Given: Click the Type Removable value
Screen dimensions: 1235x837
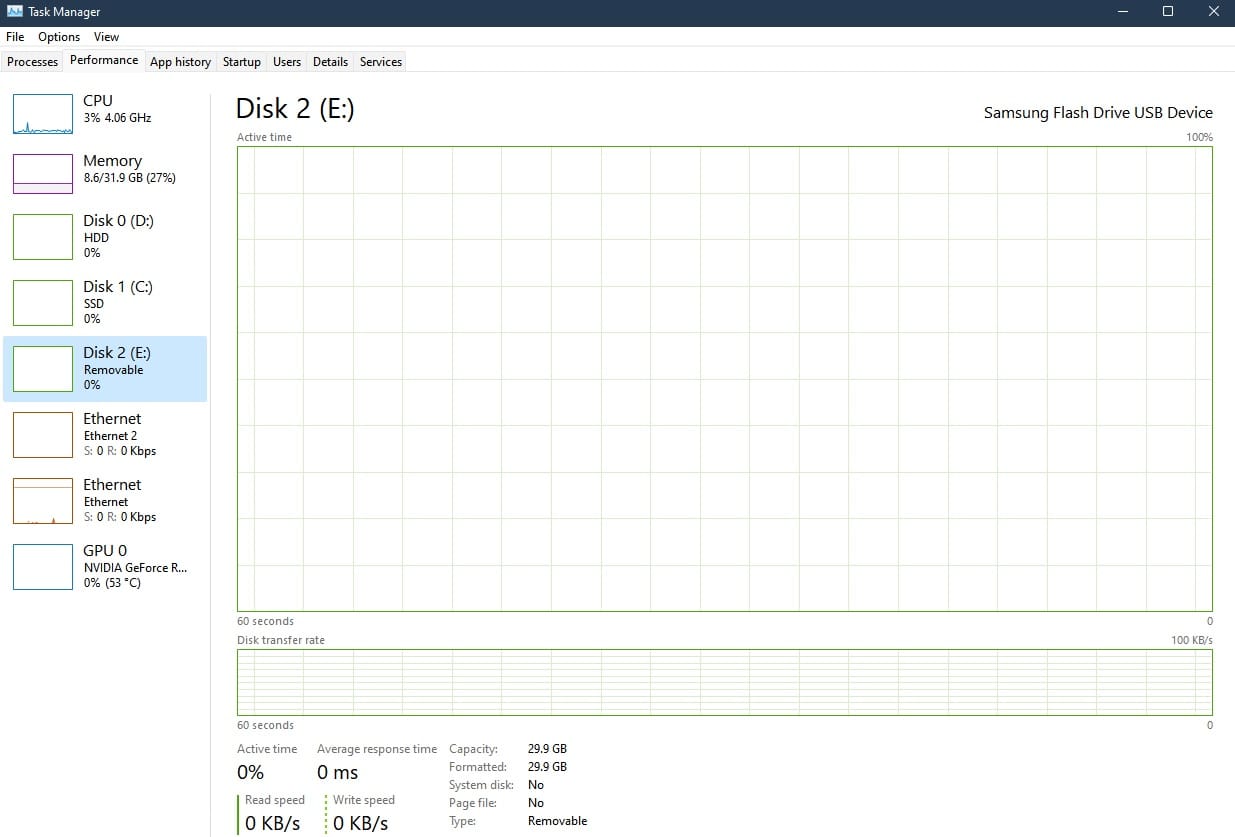Looking at the screenshot, I should [x=557, y=821].
